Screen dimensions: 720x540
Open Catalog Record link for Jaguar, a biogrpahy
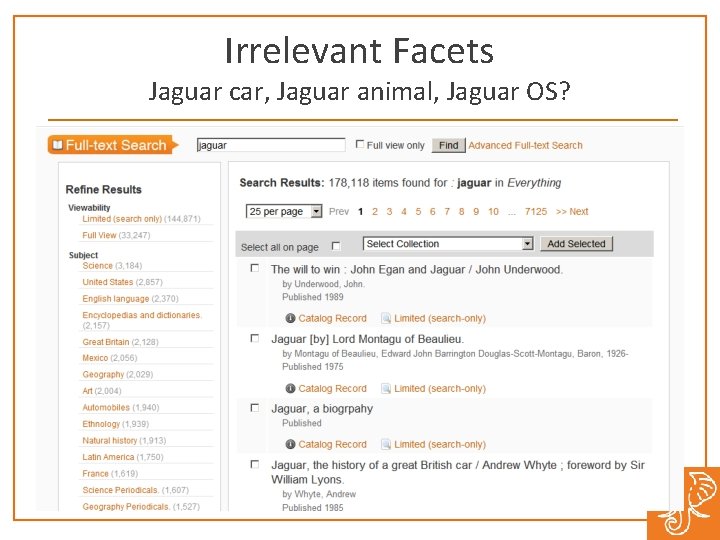[332, 444]
